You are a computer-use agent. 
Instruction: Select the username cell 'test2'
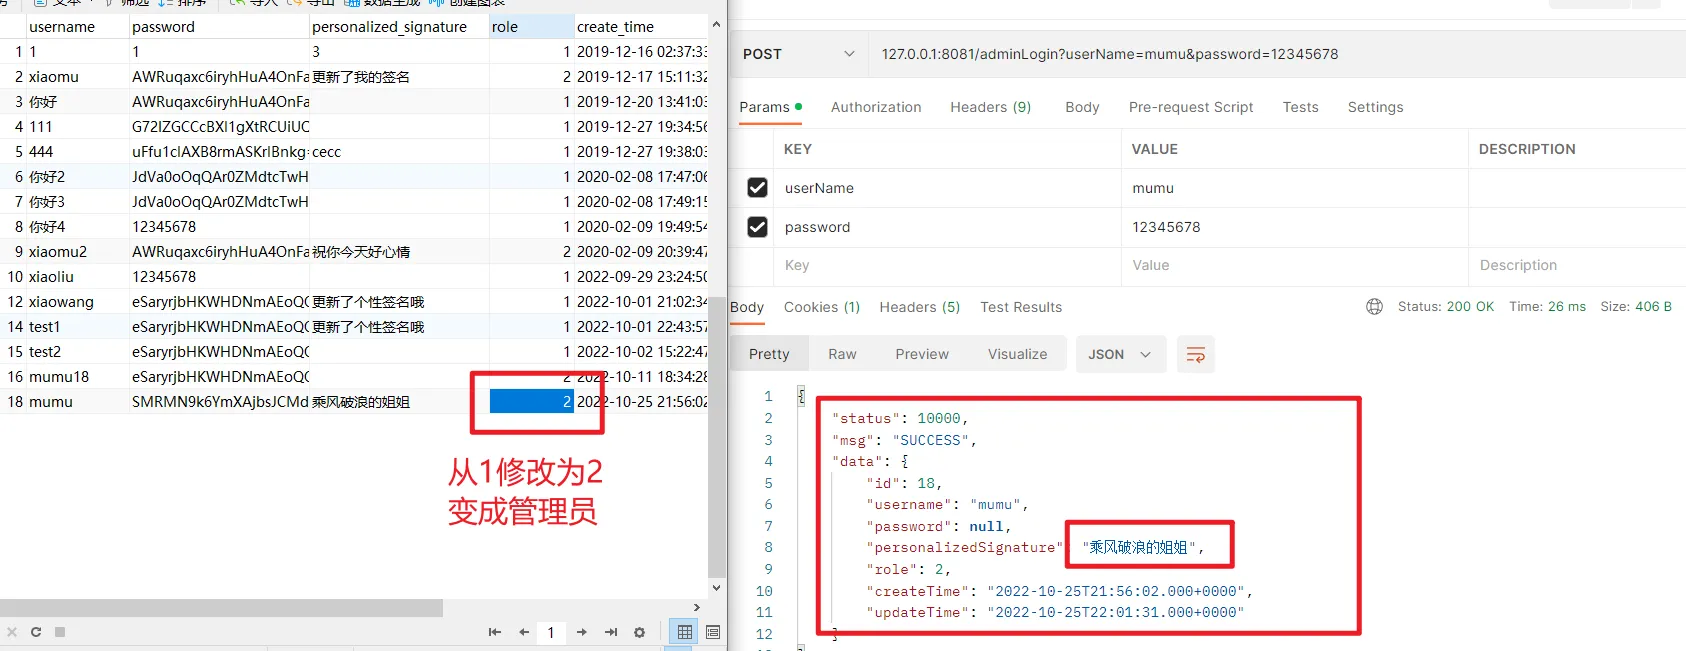point(77,352)
